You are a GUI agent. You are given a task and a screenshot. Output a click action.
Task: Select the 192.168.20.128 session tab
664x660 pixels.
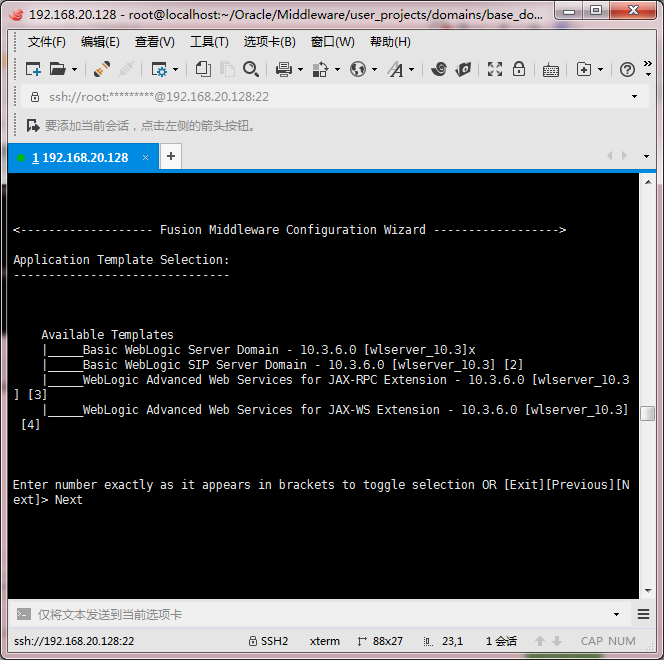(x=83, y=157)
